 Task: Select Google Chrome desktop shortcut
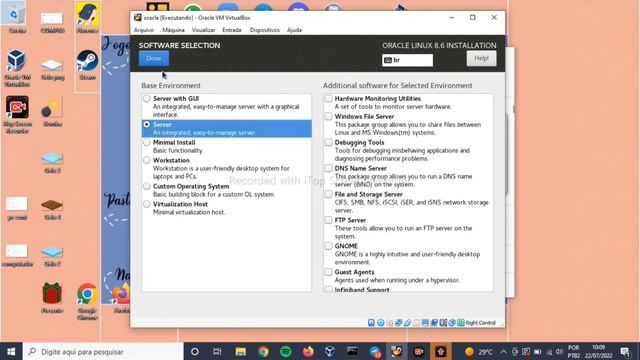pyautogui.click(x=87, y=301)
